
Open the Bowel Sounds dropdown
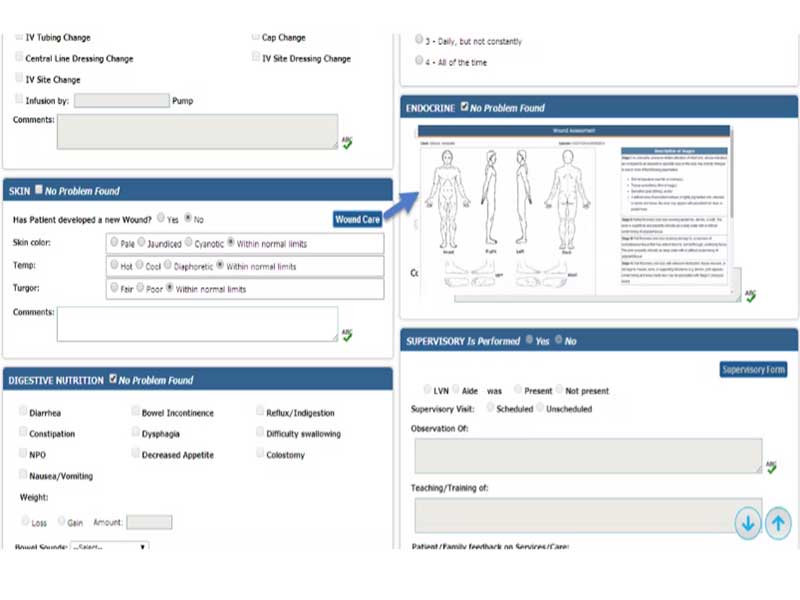click(110, 546)
